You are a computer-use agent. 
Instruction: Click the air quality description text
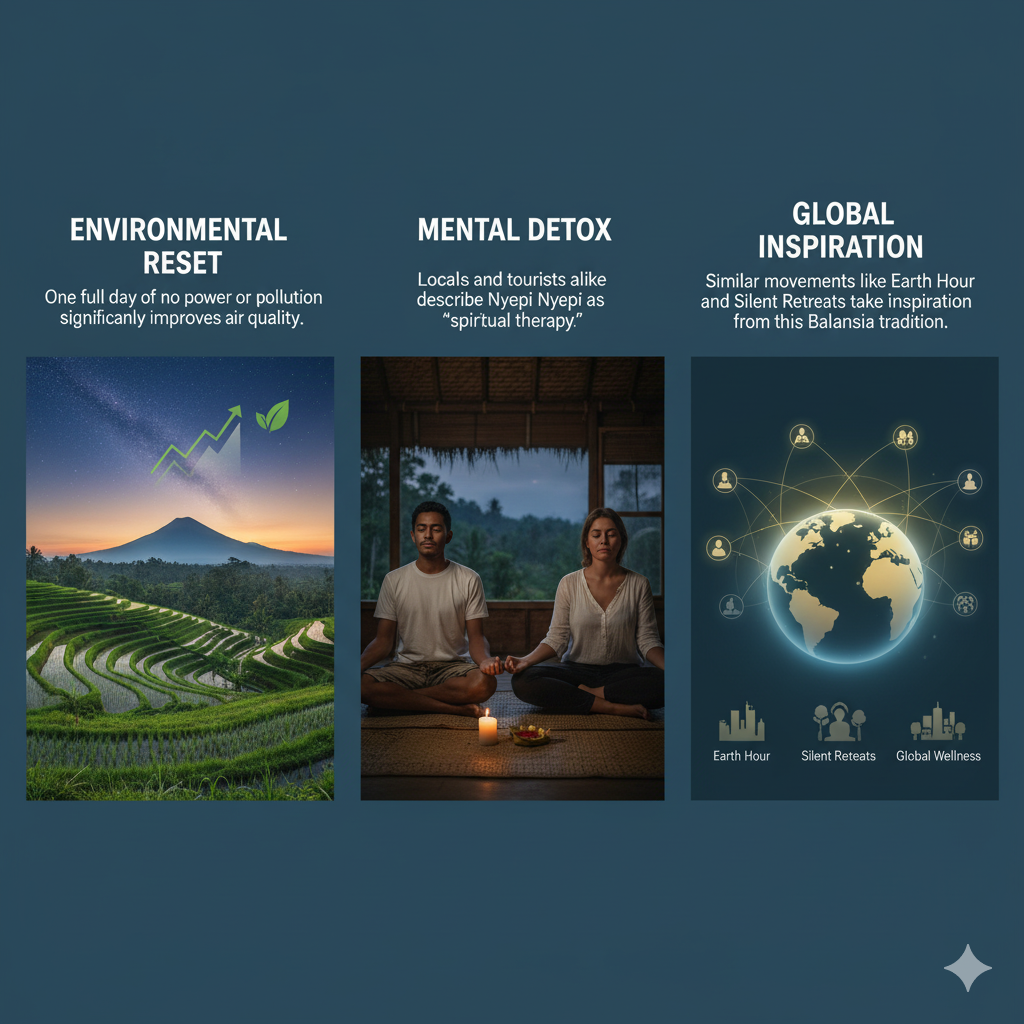click(183, 308)
